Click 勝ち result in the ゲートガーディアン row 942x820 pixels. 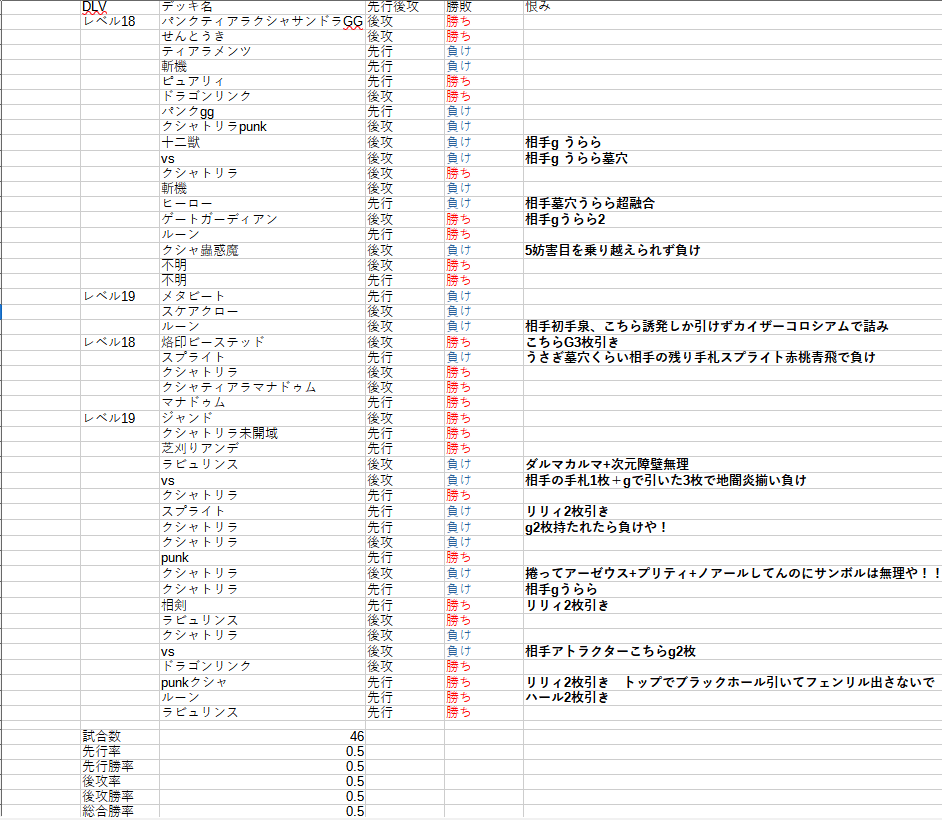pyautogui.click(x=484, y=219)
